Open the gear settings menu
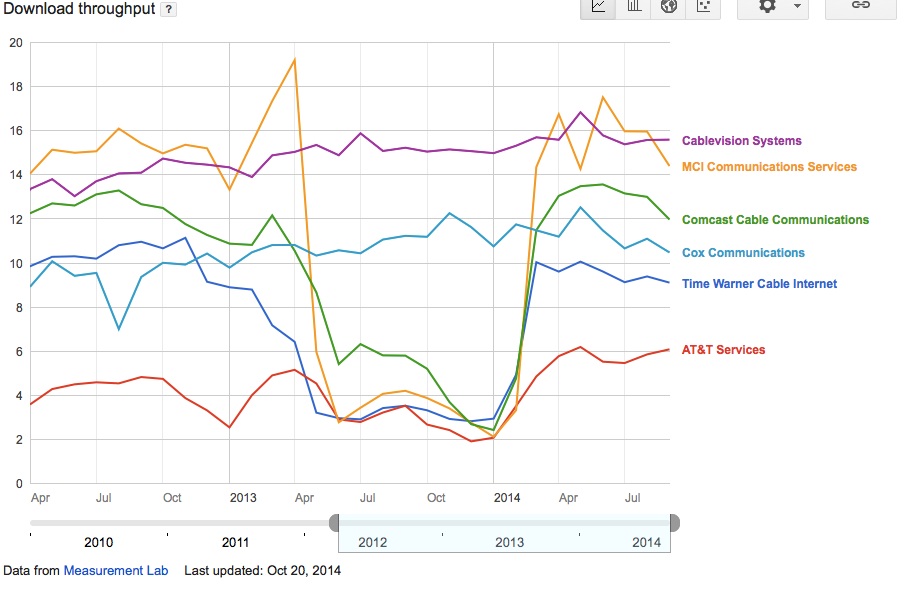 pos(767,7)
